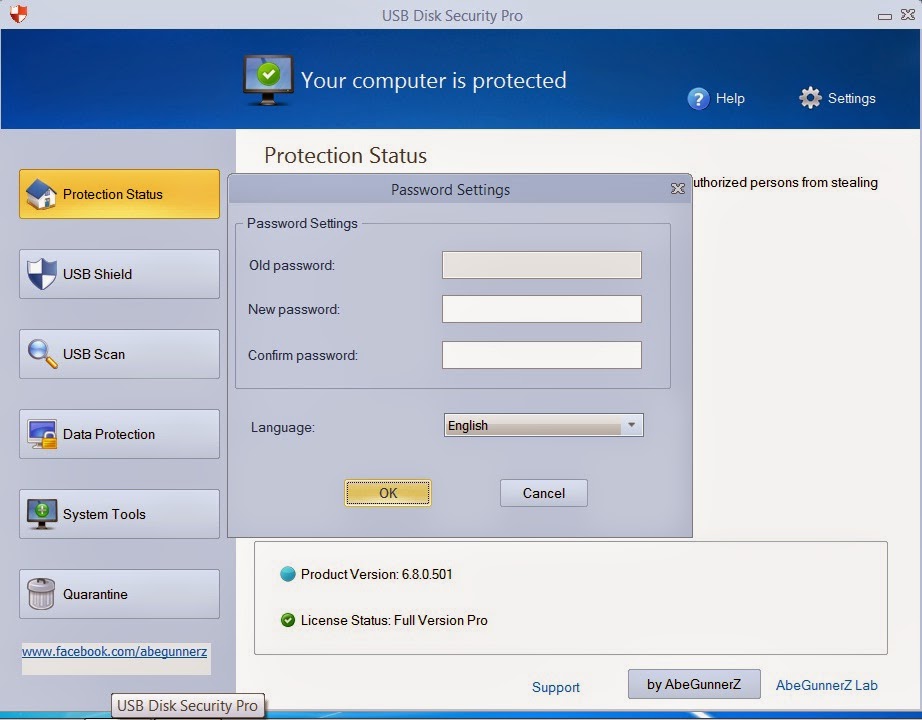The image size is (922, 720).
Task: Close the Password Settings dialog
Action: (x=677, y=188)
